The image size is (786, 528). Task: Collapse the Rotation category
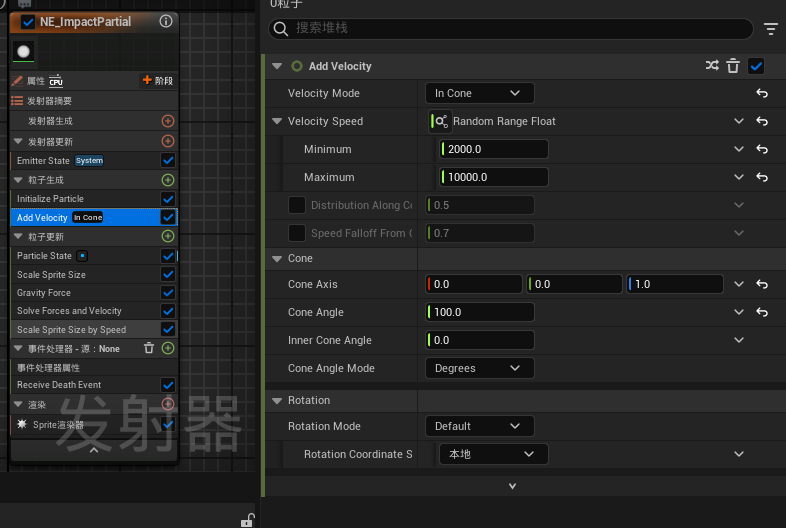[x=277, y=401]
